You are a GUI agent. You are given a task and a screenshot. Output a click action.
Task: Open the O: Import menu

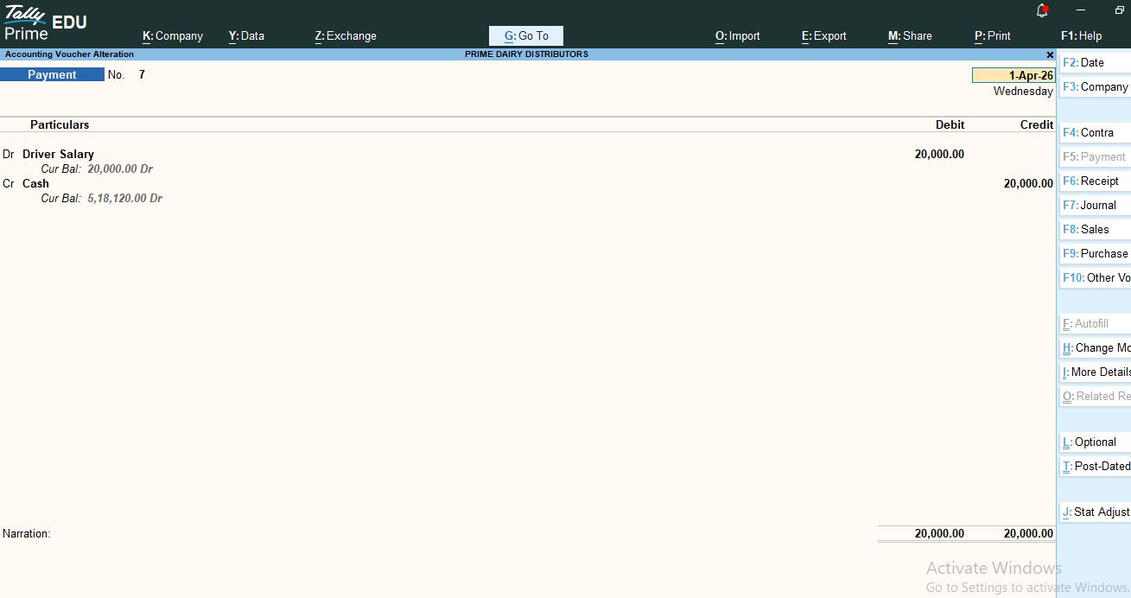pyautogui.click(x=737, y=36)
